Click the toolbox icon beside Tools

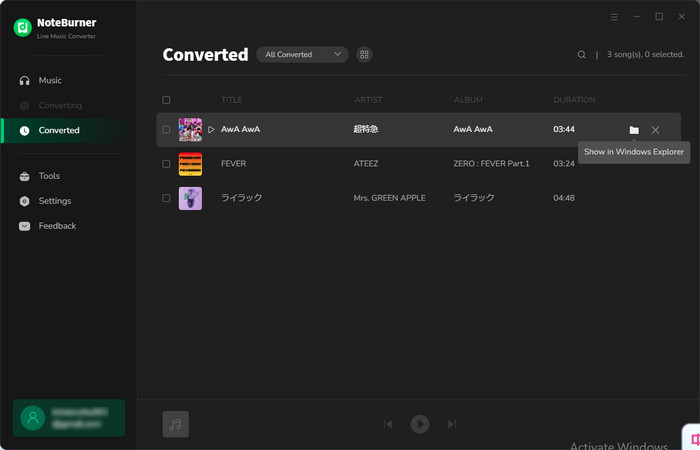[x=25, y=176]
